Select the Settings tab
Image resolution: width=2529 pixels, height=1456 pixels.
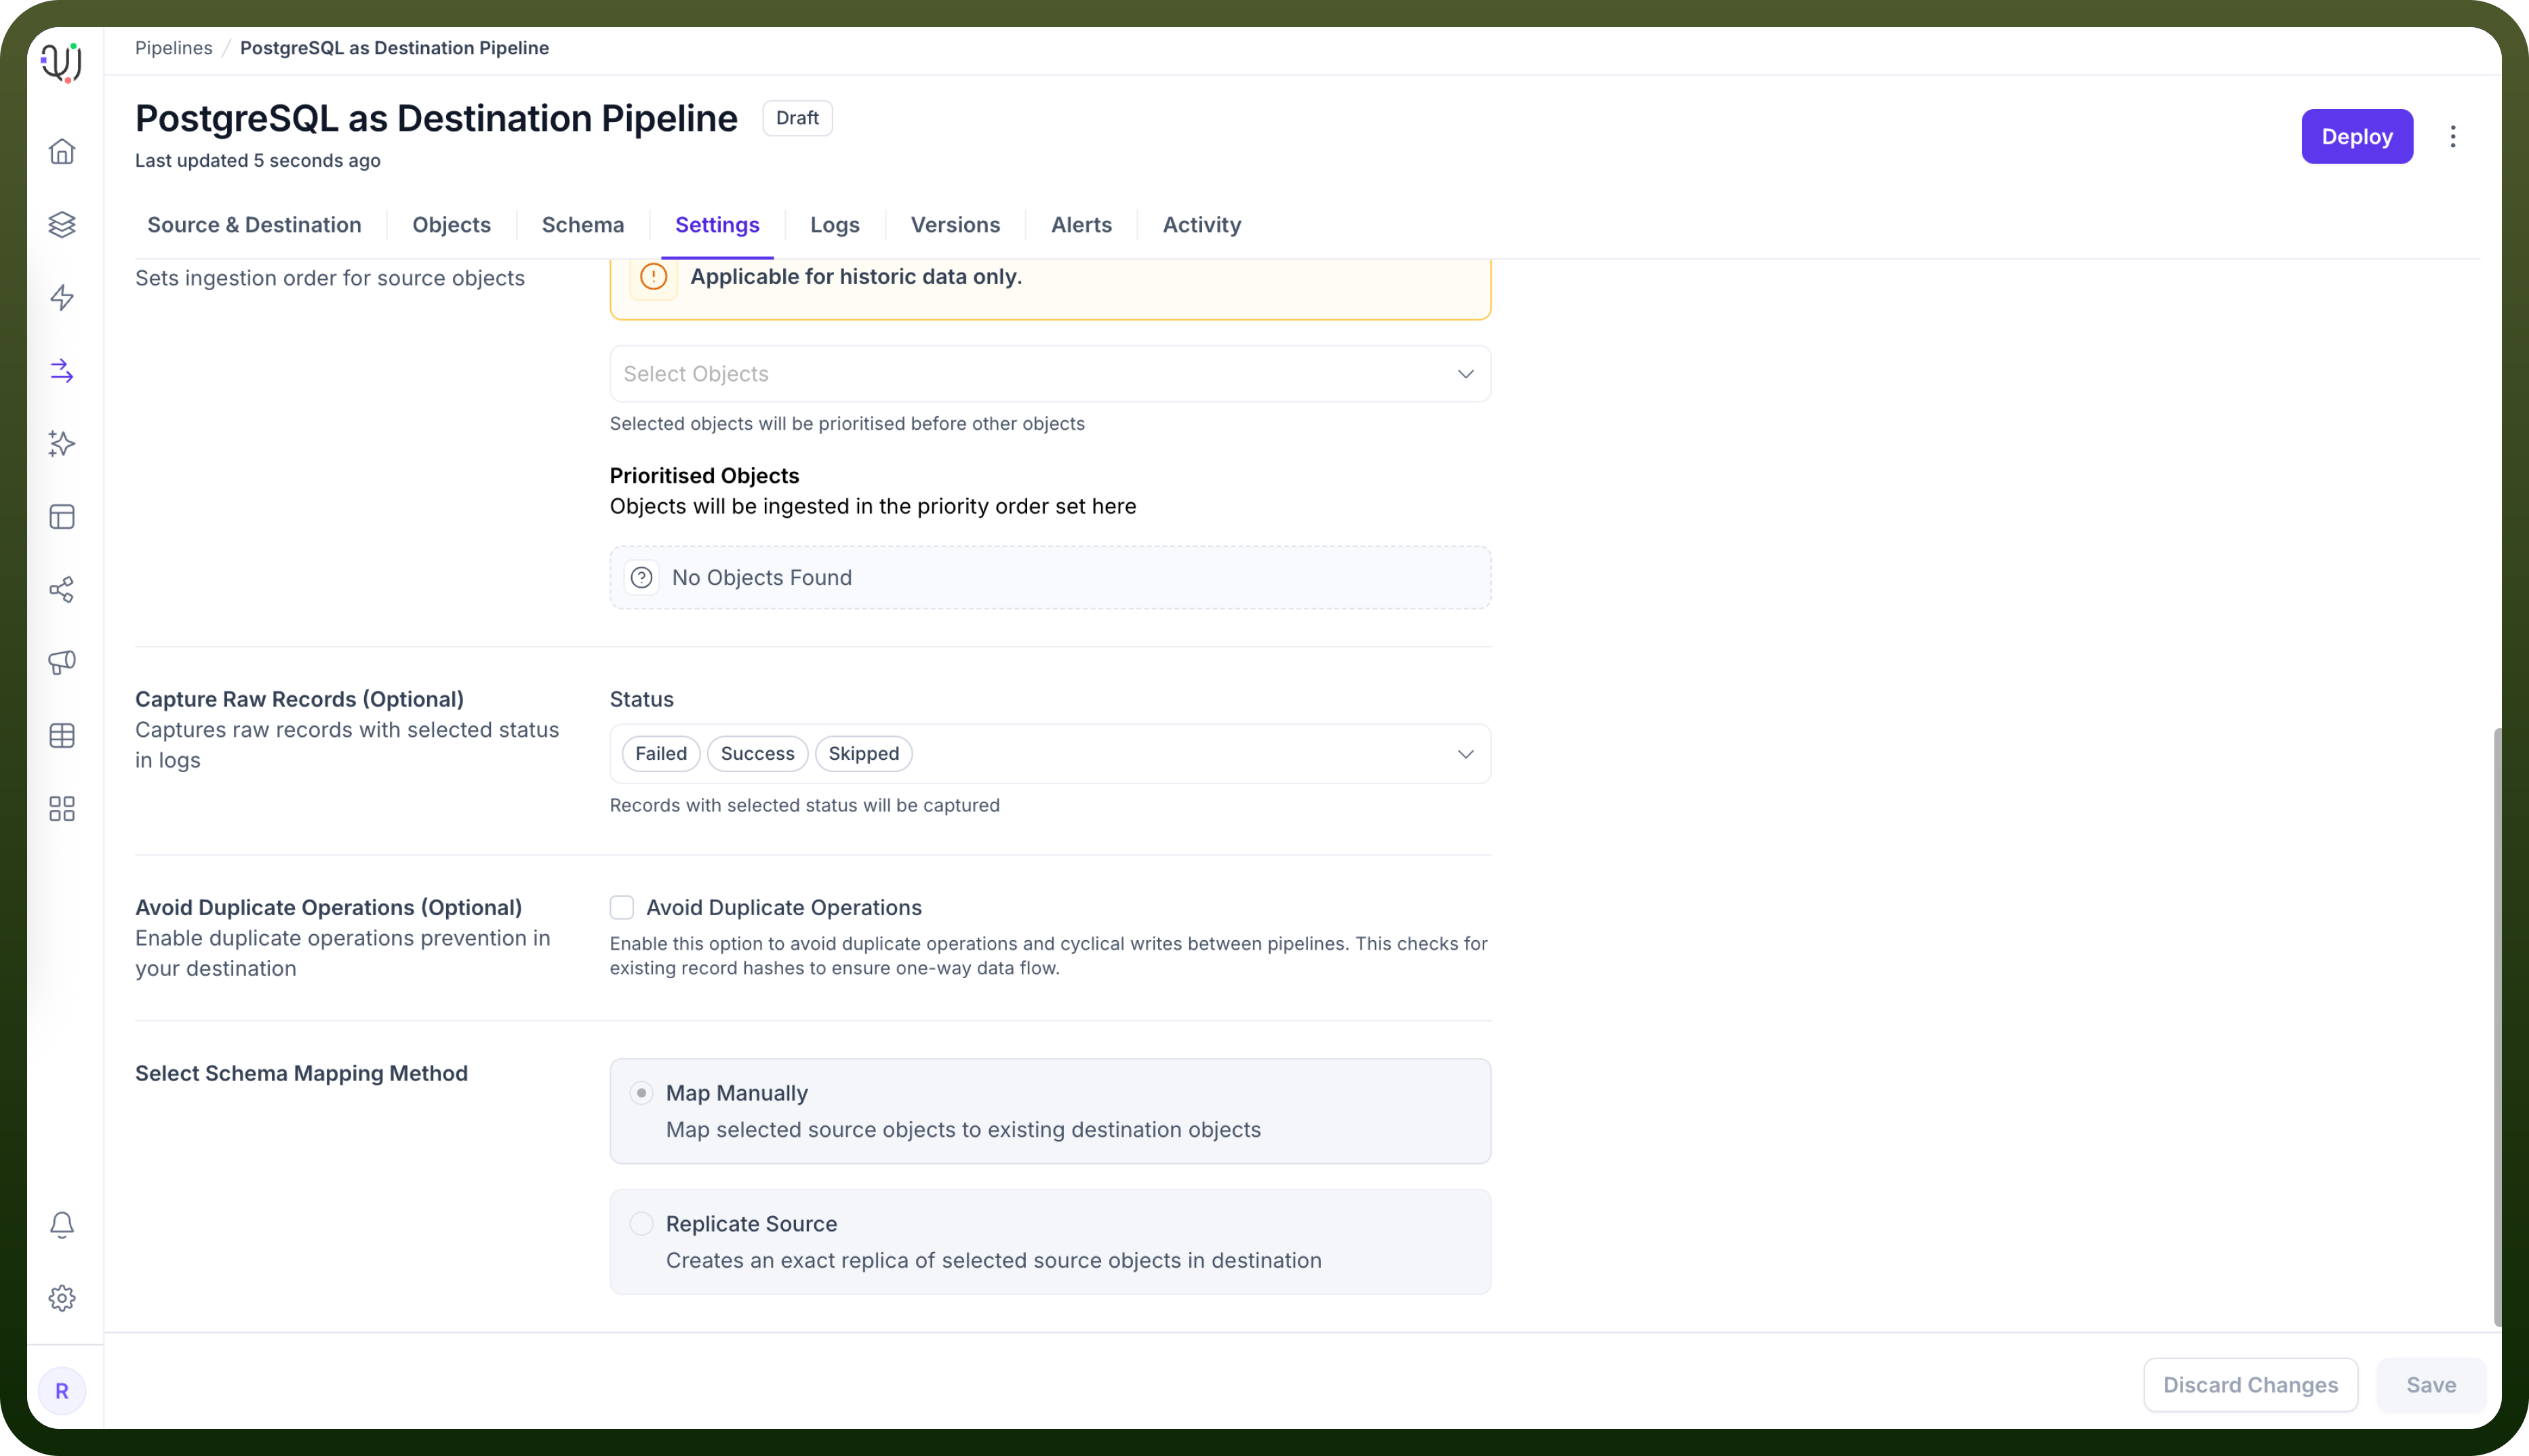pos(717,225)
